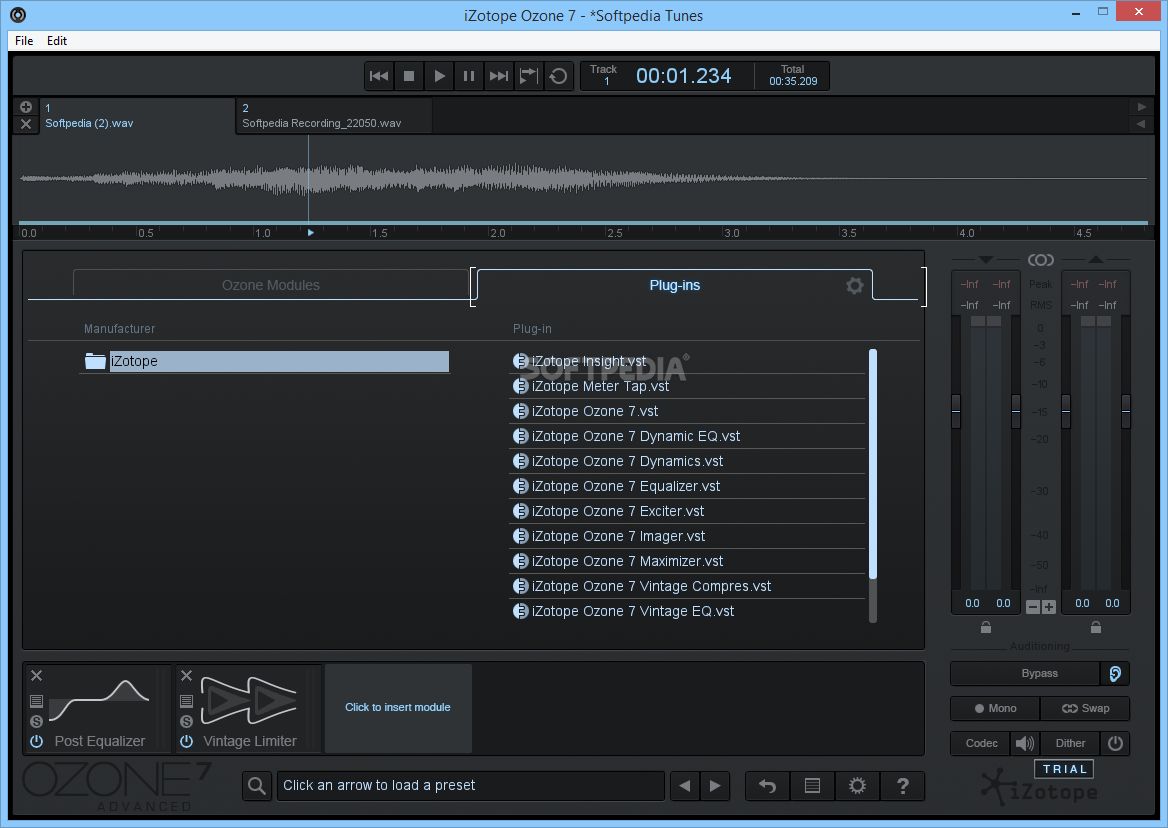Remove current track with X icon
This screenshot has height=828, width=1168.
tap(26, 124)
